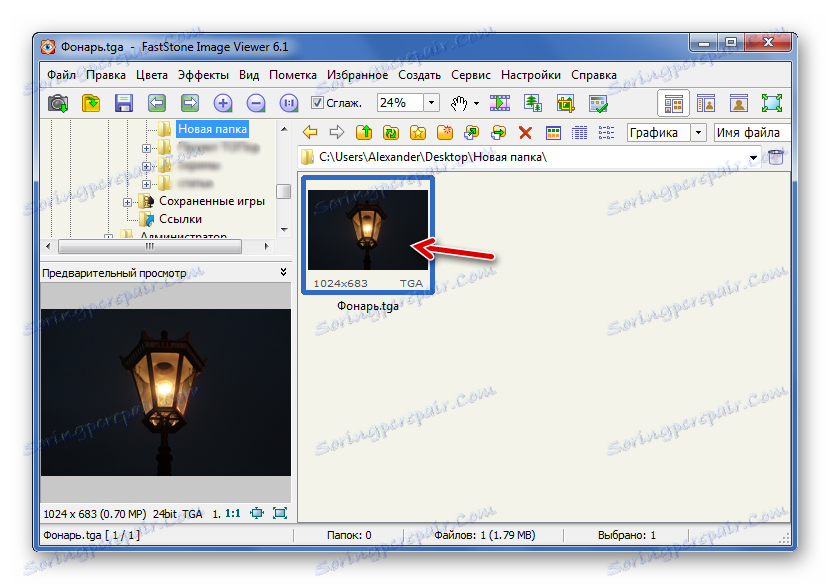Image resolution: width=831 pixels, height=585 pixels.
Task: Open Создать menu
Action: click(420, 75)
